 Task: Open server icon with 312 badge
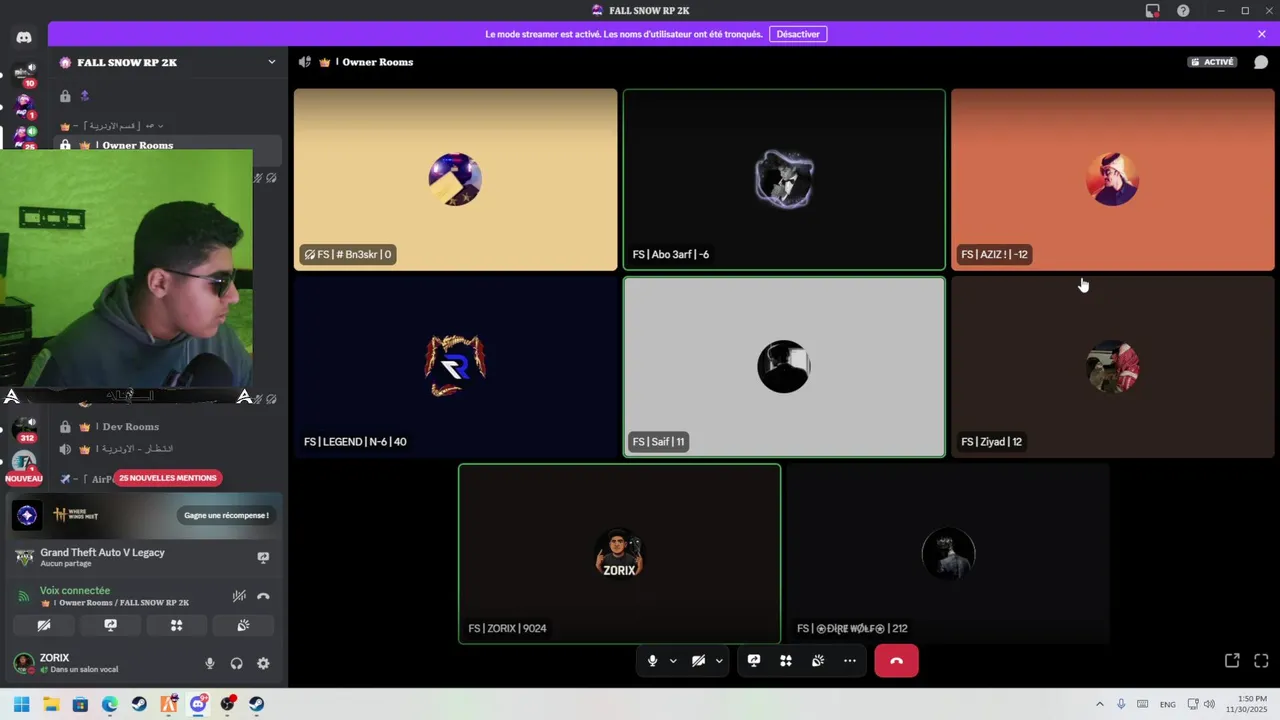tap(24, 430)
